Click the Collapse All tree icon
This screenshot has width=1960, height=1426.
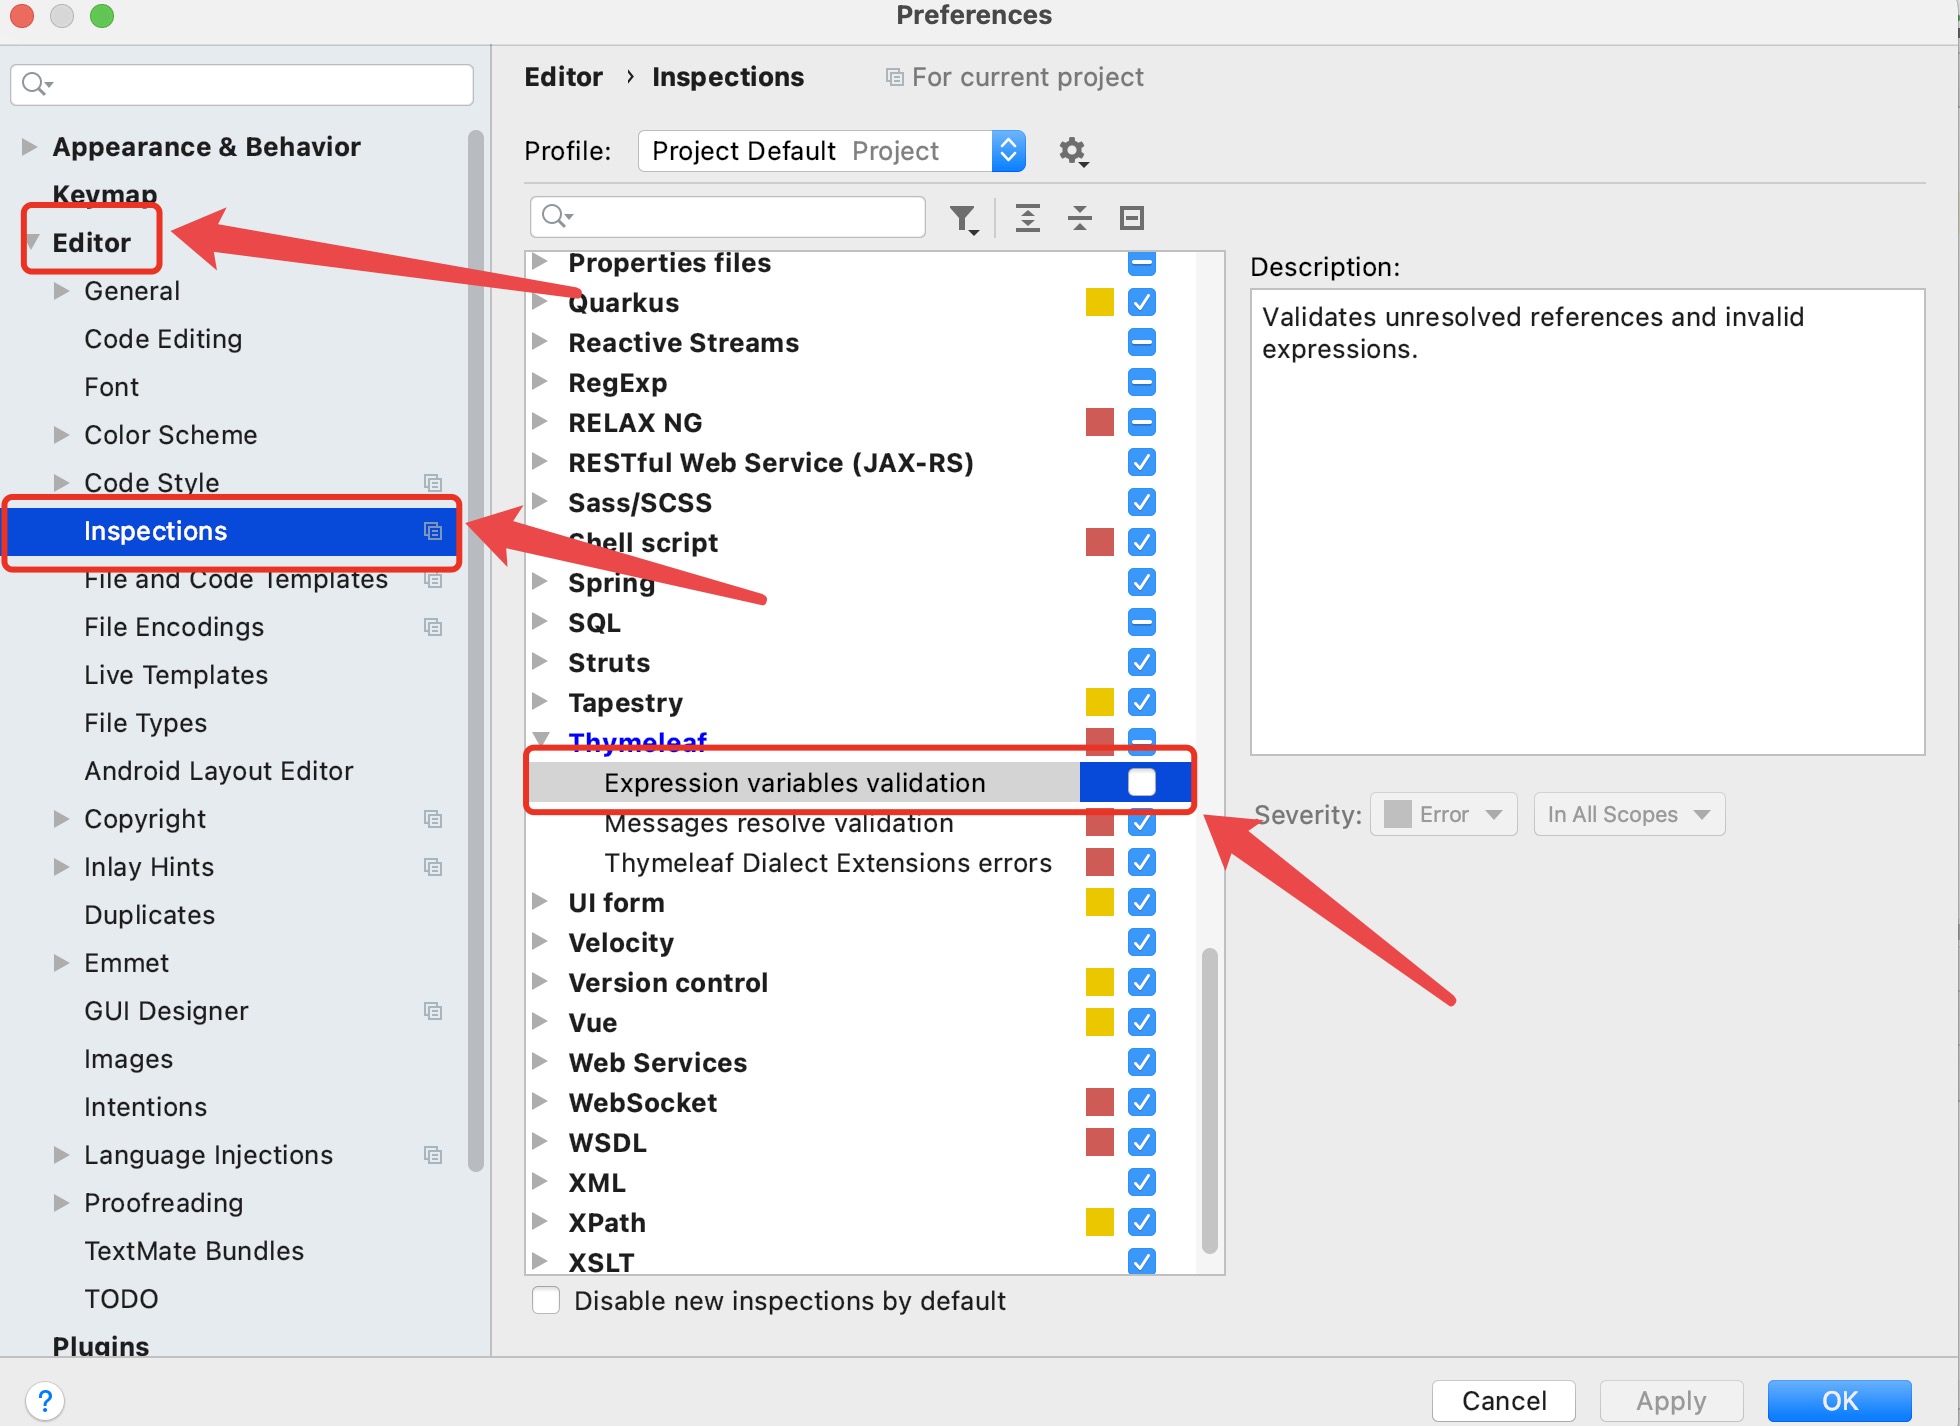pyautogui.click(x=1079, y=218)
